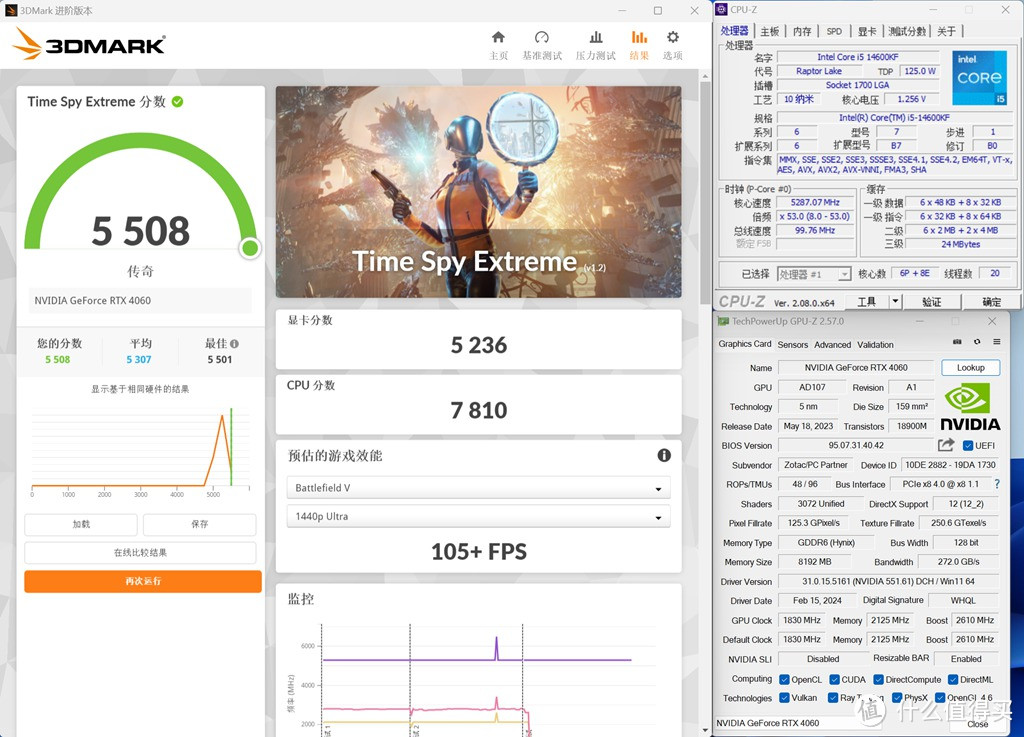The height and width of the screenshot is (737, 1024).
Task: Click the CPU-Z 工具 button
Action: pyautogui.click(x=867, y=302)
